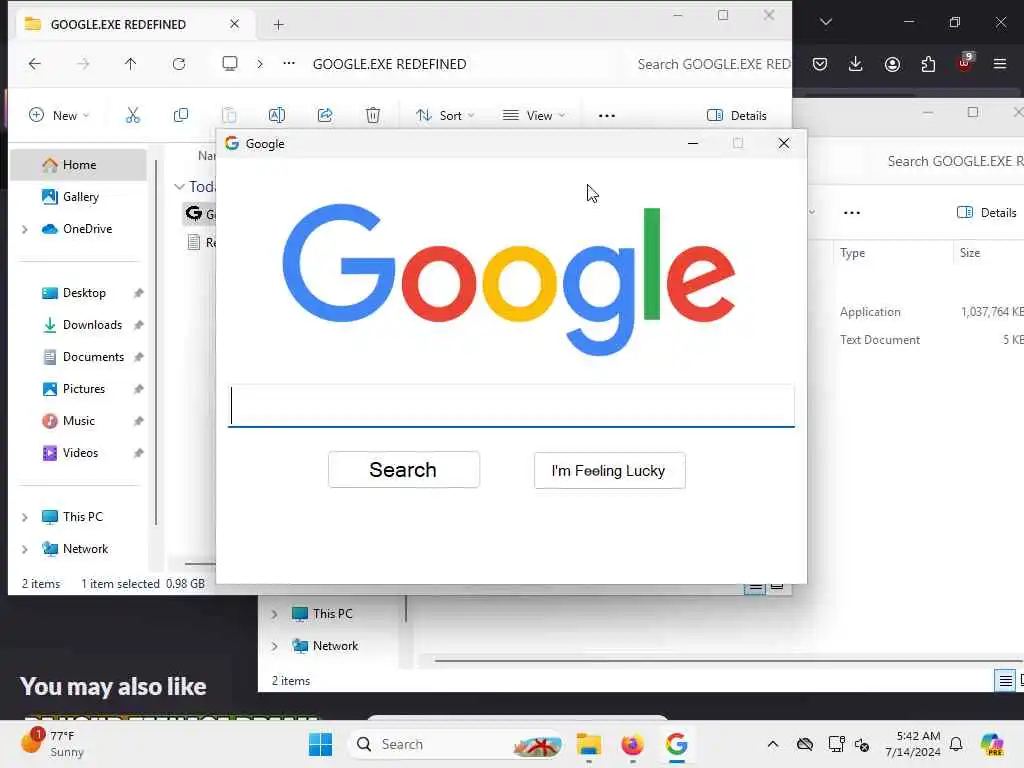Image resolution: width=1024 pixels, height=768 pixels.
Task: Open the uBlock Origin extension icon
Action: (x=965, y=63)
